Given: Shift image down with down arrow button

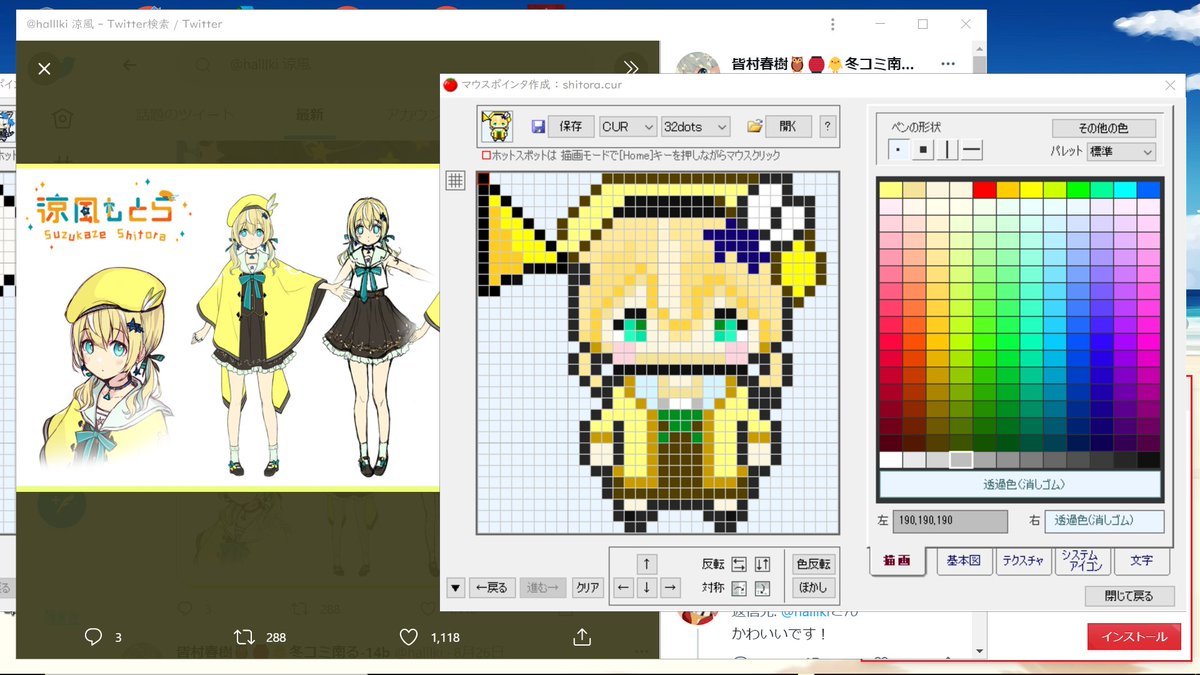Looking at the screenshot, I should pyautogui.click(x=647, y=588).
